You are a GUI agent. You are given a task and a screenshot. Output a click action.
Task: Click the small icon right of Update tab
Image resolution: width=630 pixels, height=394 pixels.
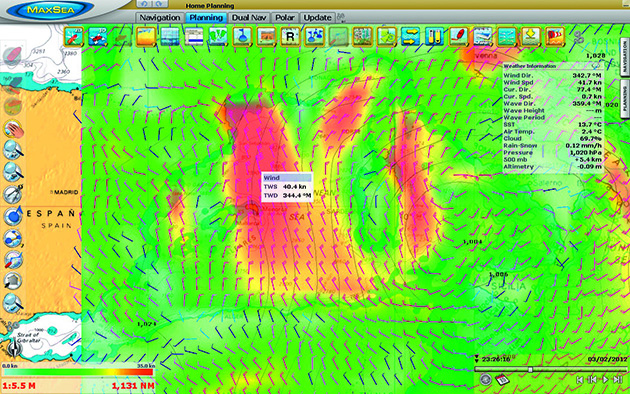pyautogui.click(x=341, y=17)
